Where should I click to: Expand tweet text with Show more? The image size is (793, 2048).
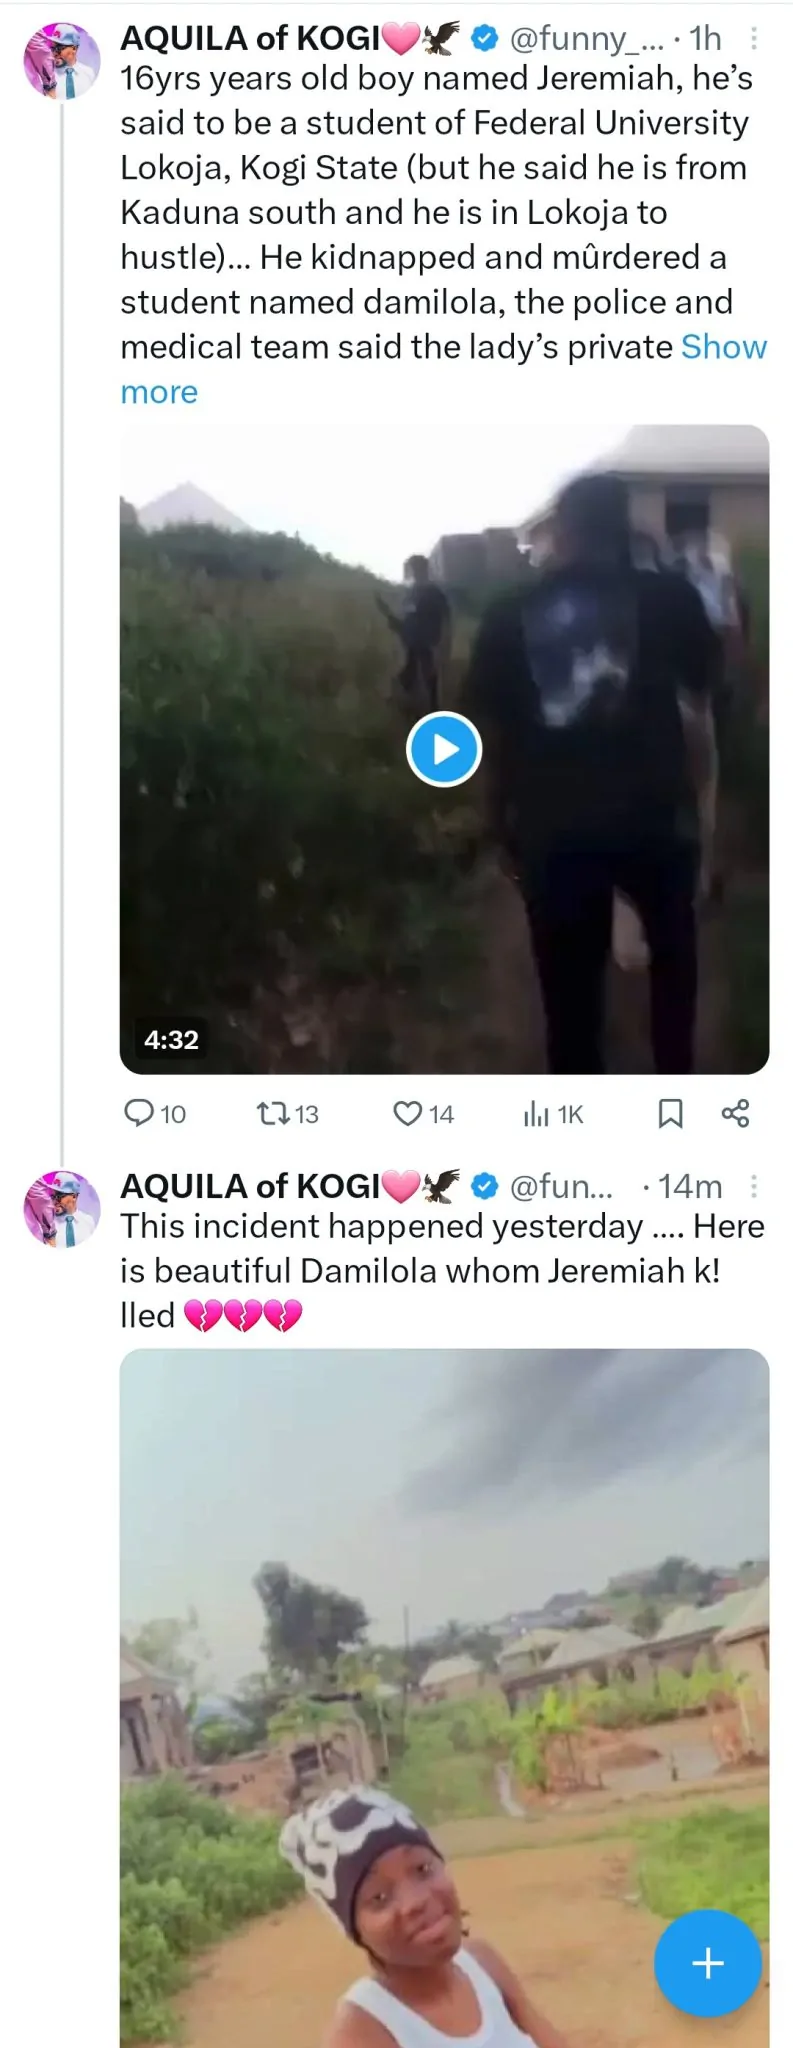click(723, 347)
